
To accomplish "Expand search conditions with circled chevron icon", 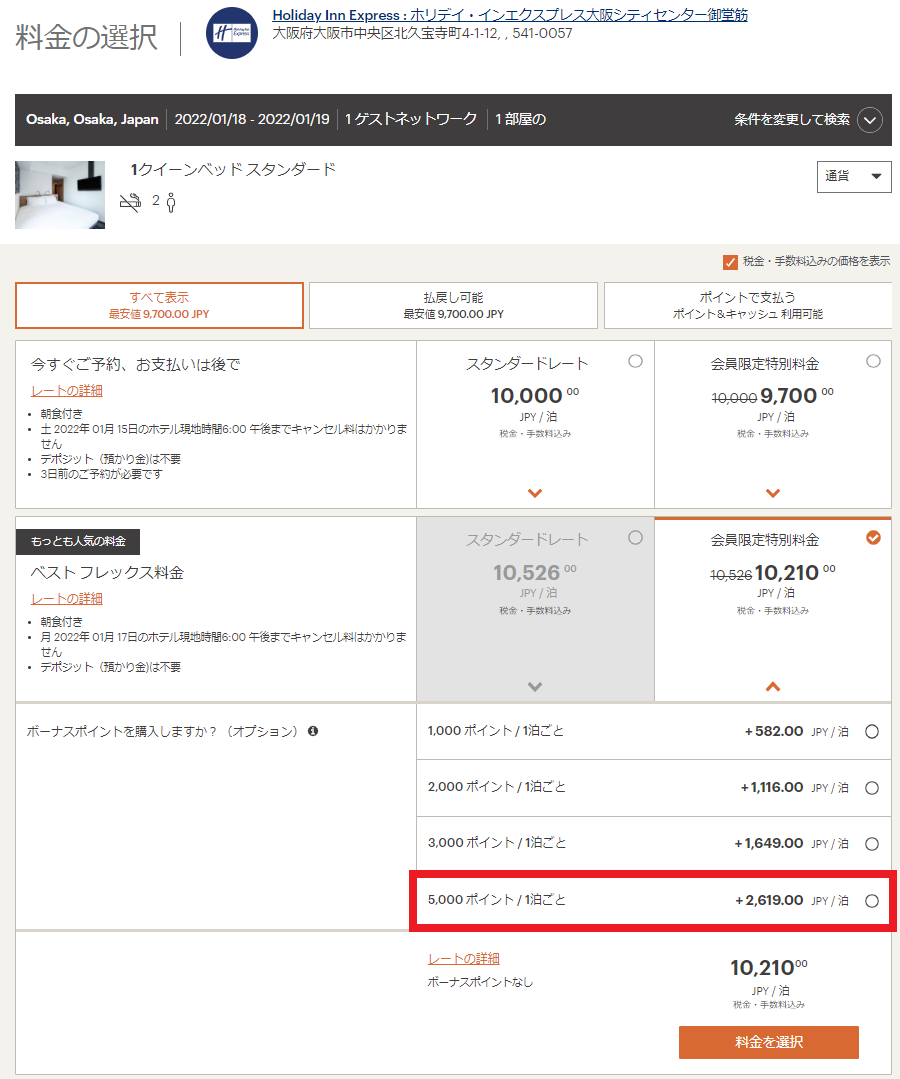I will point(869,120).
